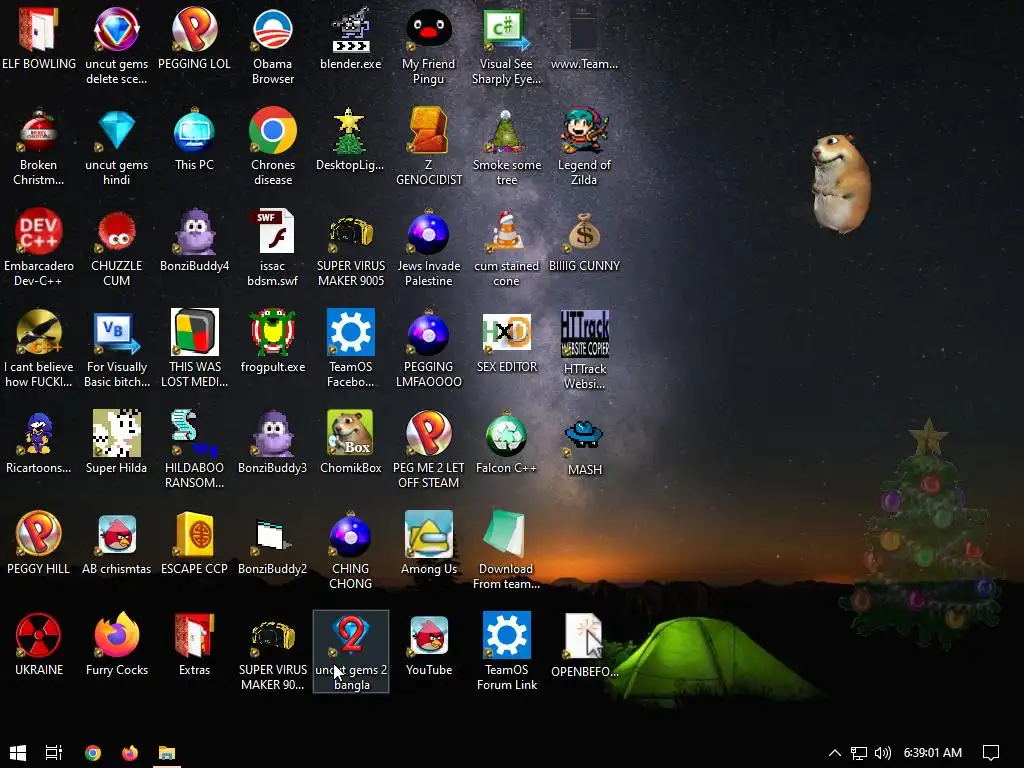Select SUPER VIRUS MAKER 9005 icon
This screenshot has height=768, width=1024.
[351, 233]
